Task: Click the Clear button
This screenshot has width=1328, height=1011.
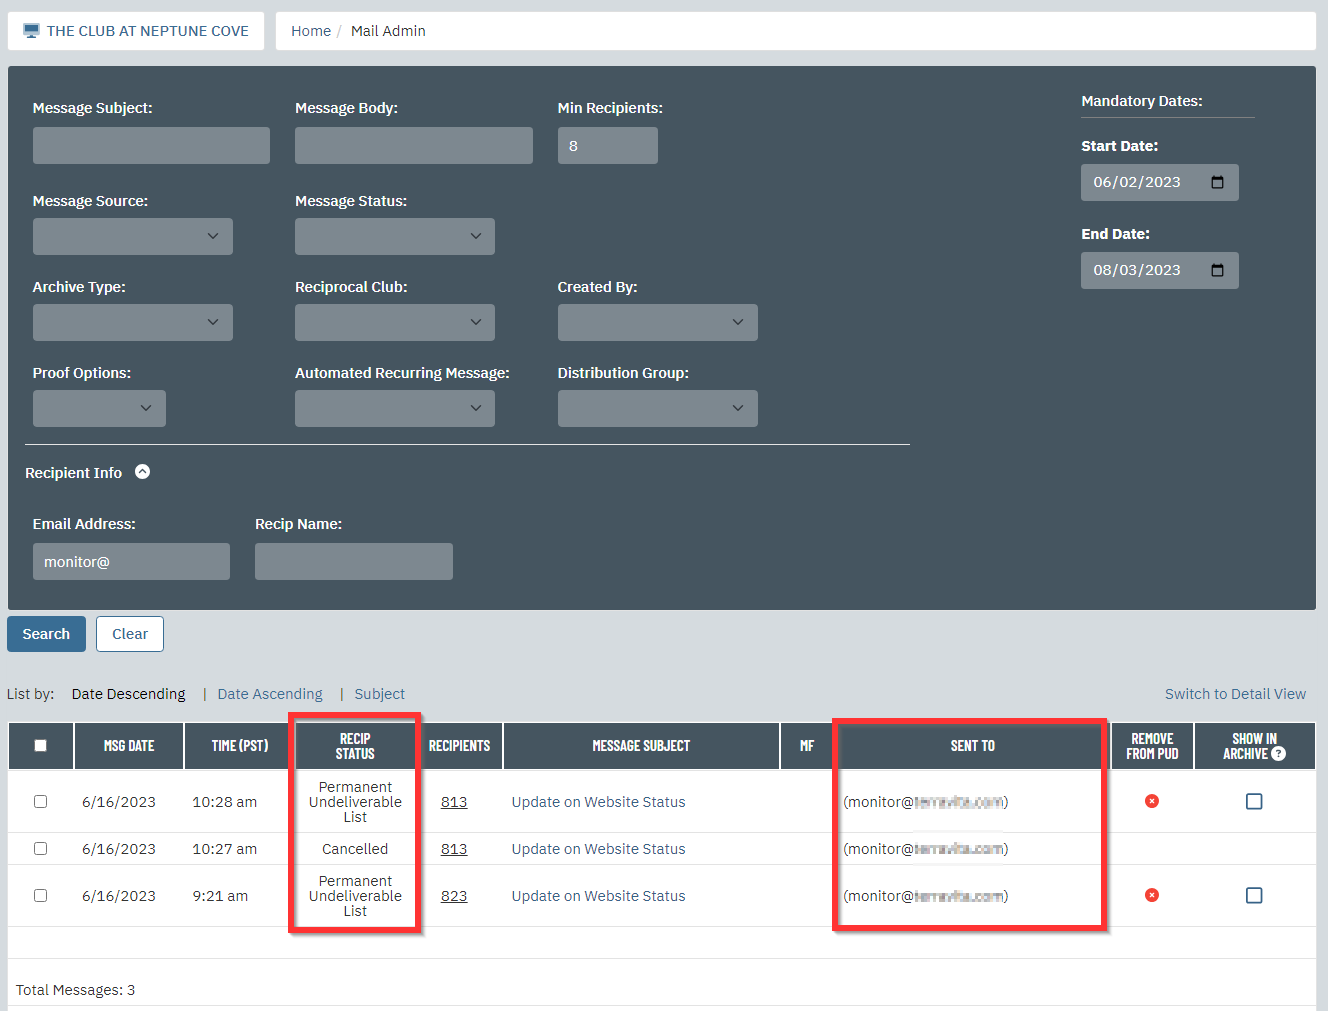Action: (130, 634)
